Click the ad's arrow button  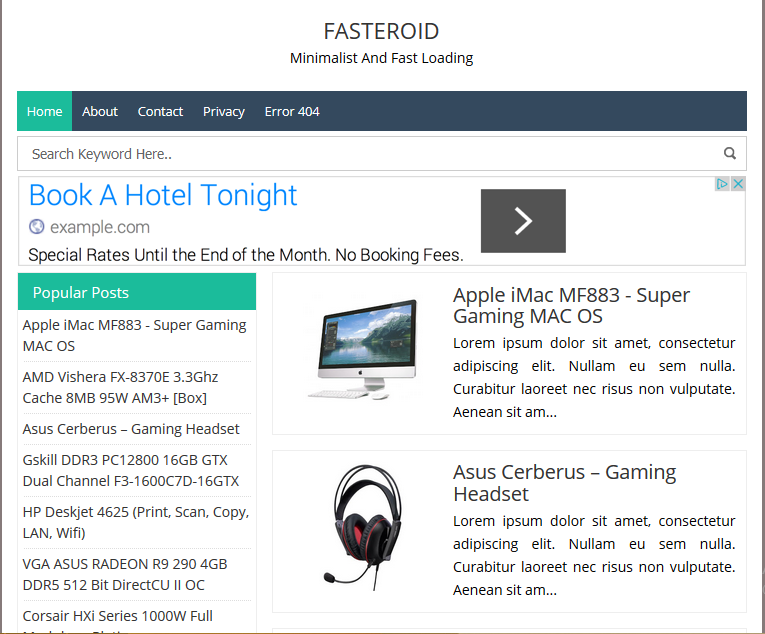point(523,221)
